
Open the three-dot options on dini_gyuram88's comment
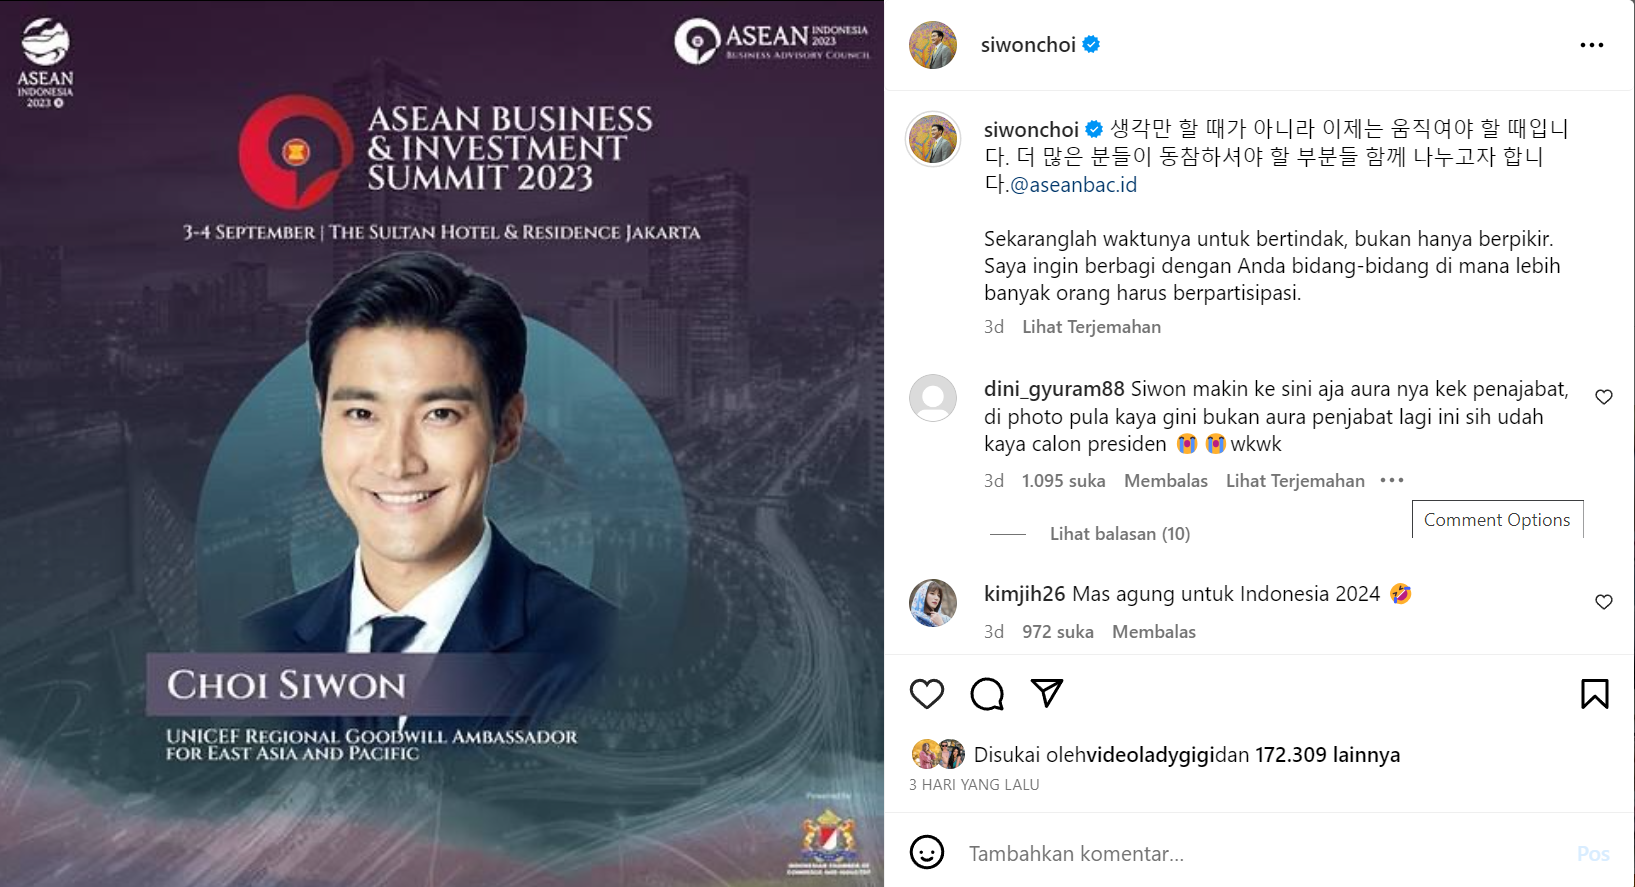pos(1392,480)
